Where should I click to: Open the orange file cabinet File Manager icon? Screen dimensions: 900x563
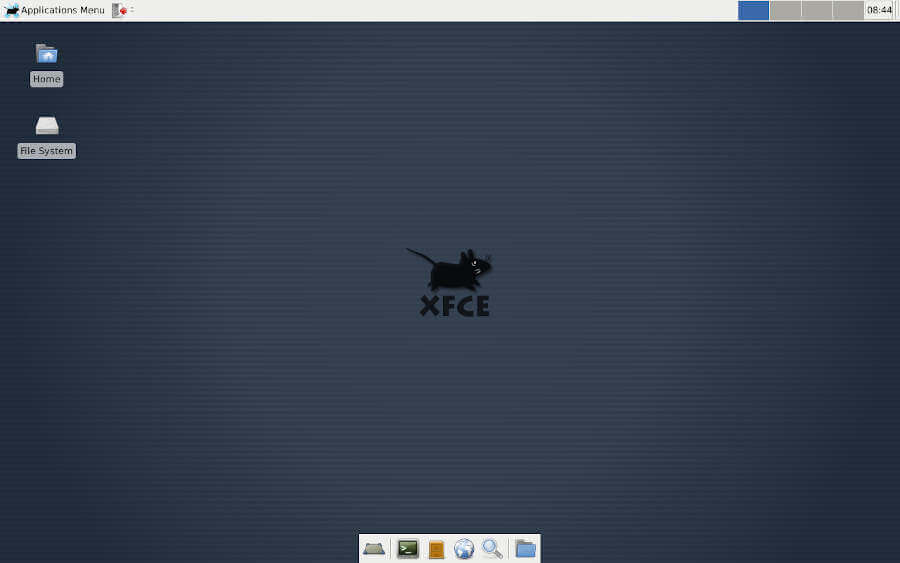click(436, 549)
